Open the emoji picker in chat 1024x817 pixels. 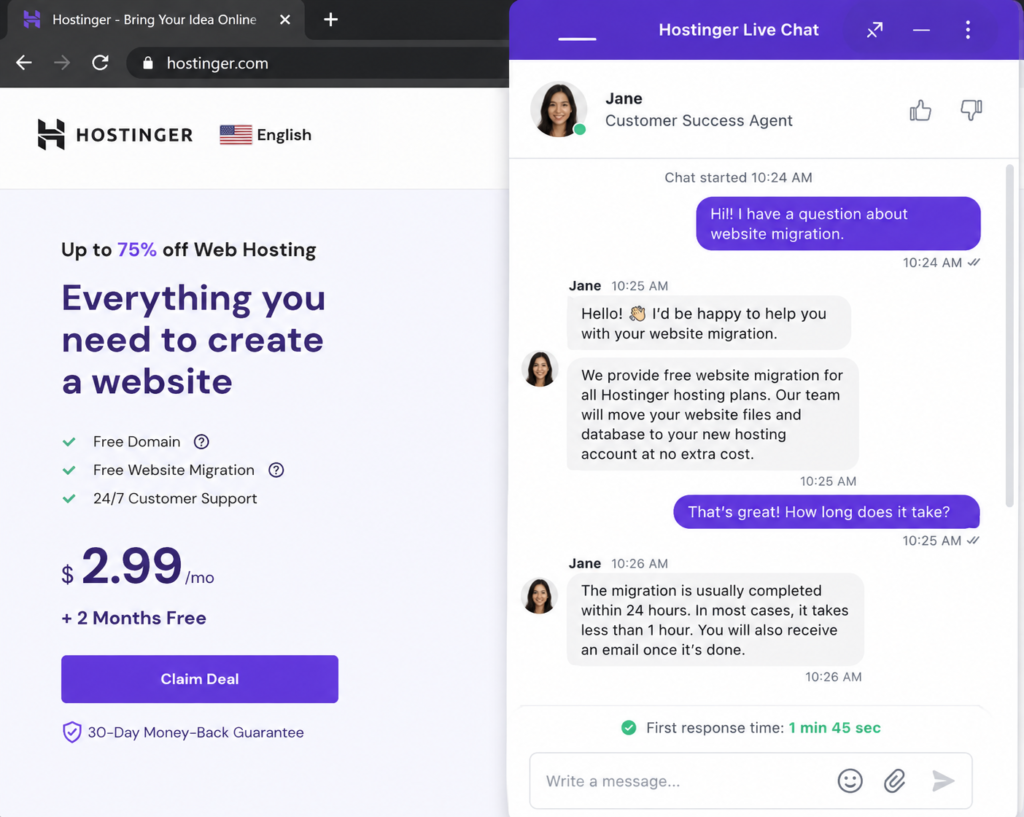pos(850,780)
